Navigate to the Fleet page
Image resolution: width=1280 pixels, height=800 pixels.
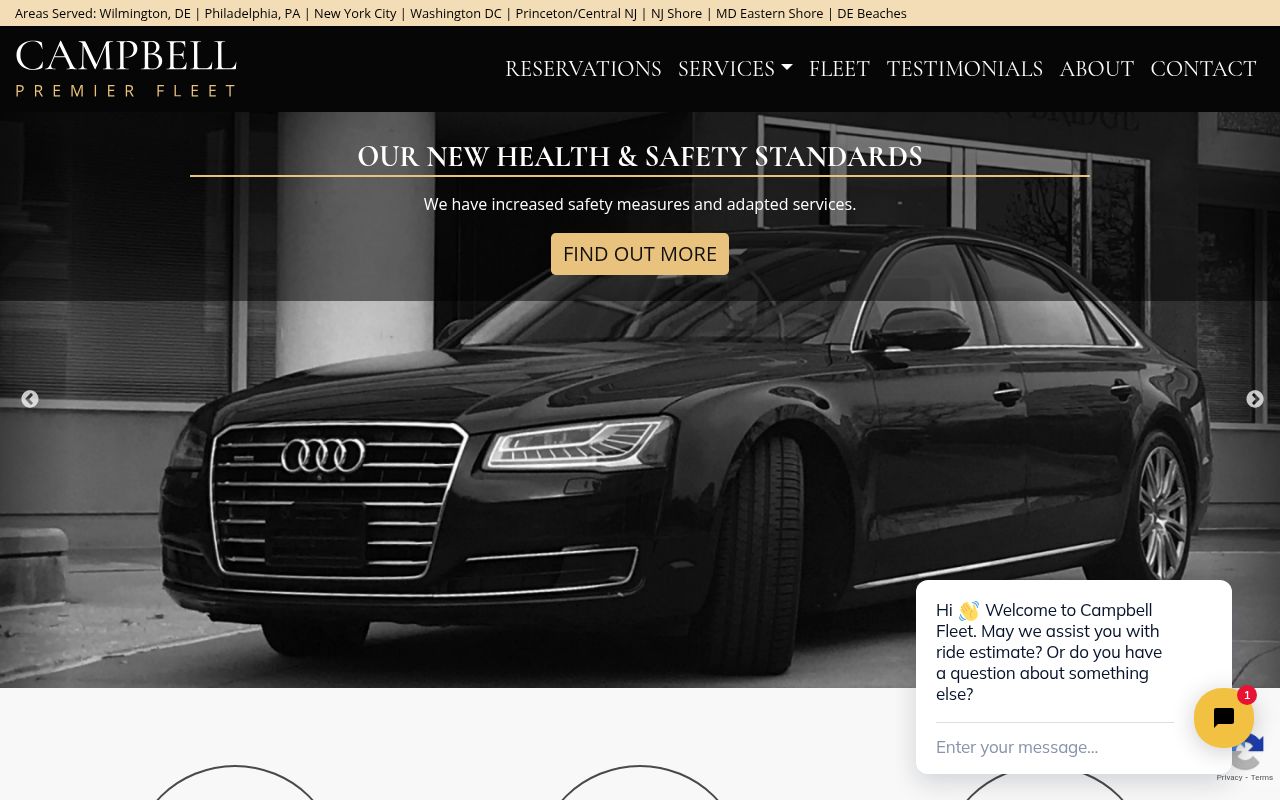[x=839, y=69]
